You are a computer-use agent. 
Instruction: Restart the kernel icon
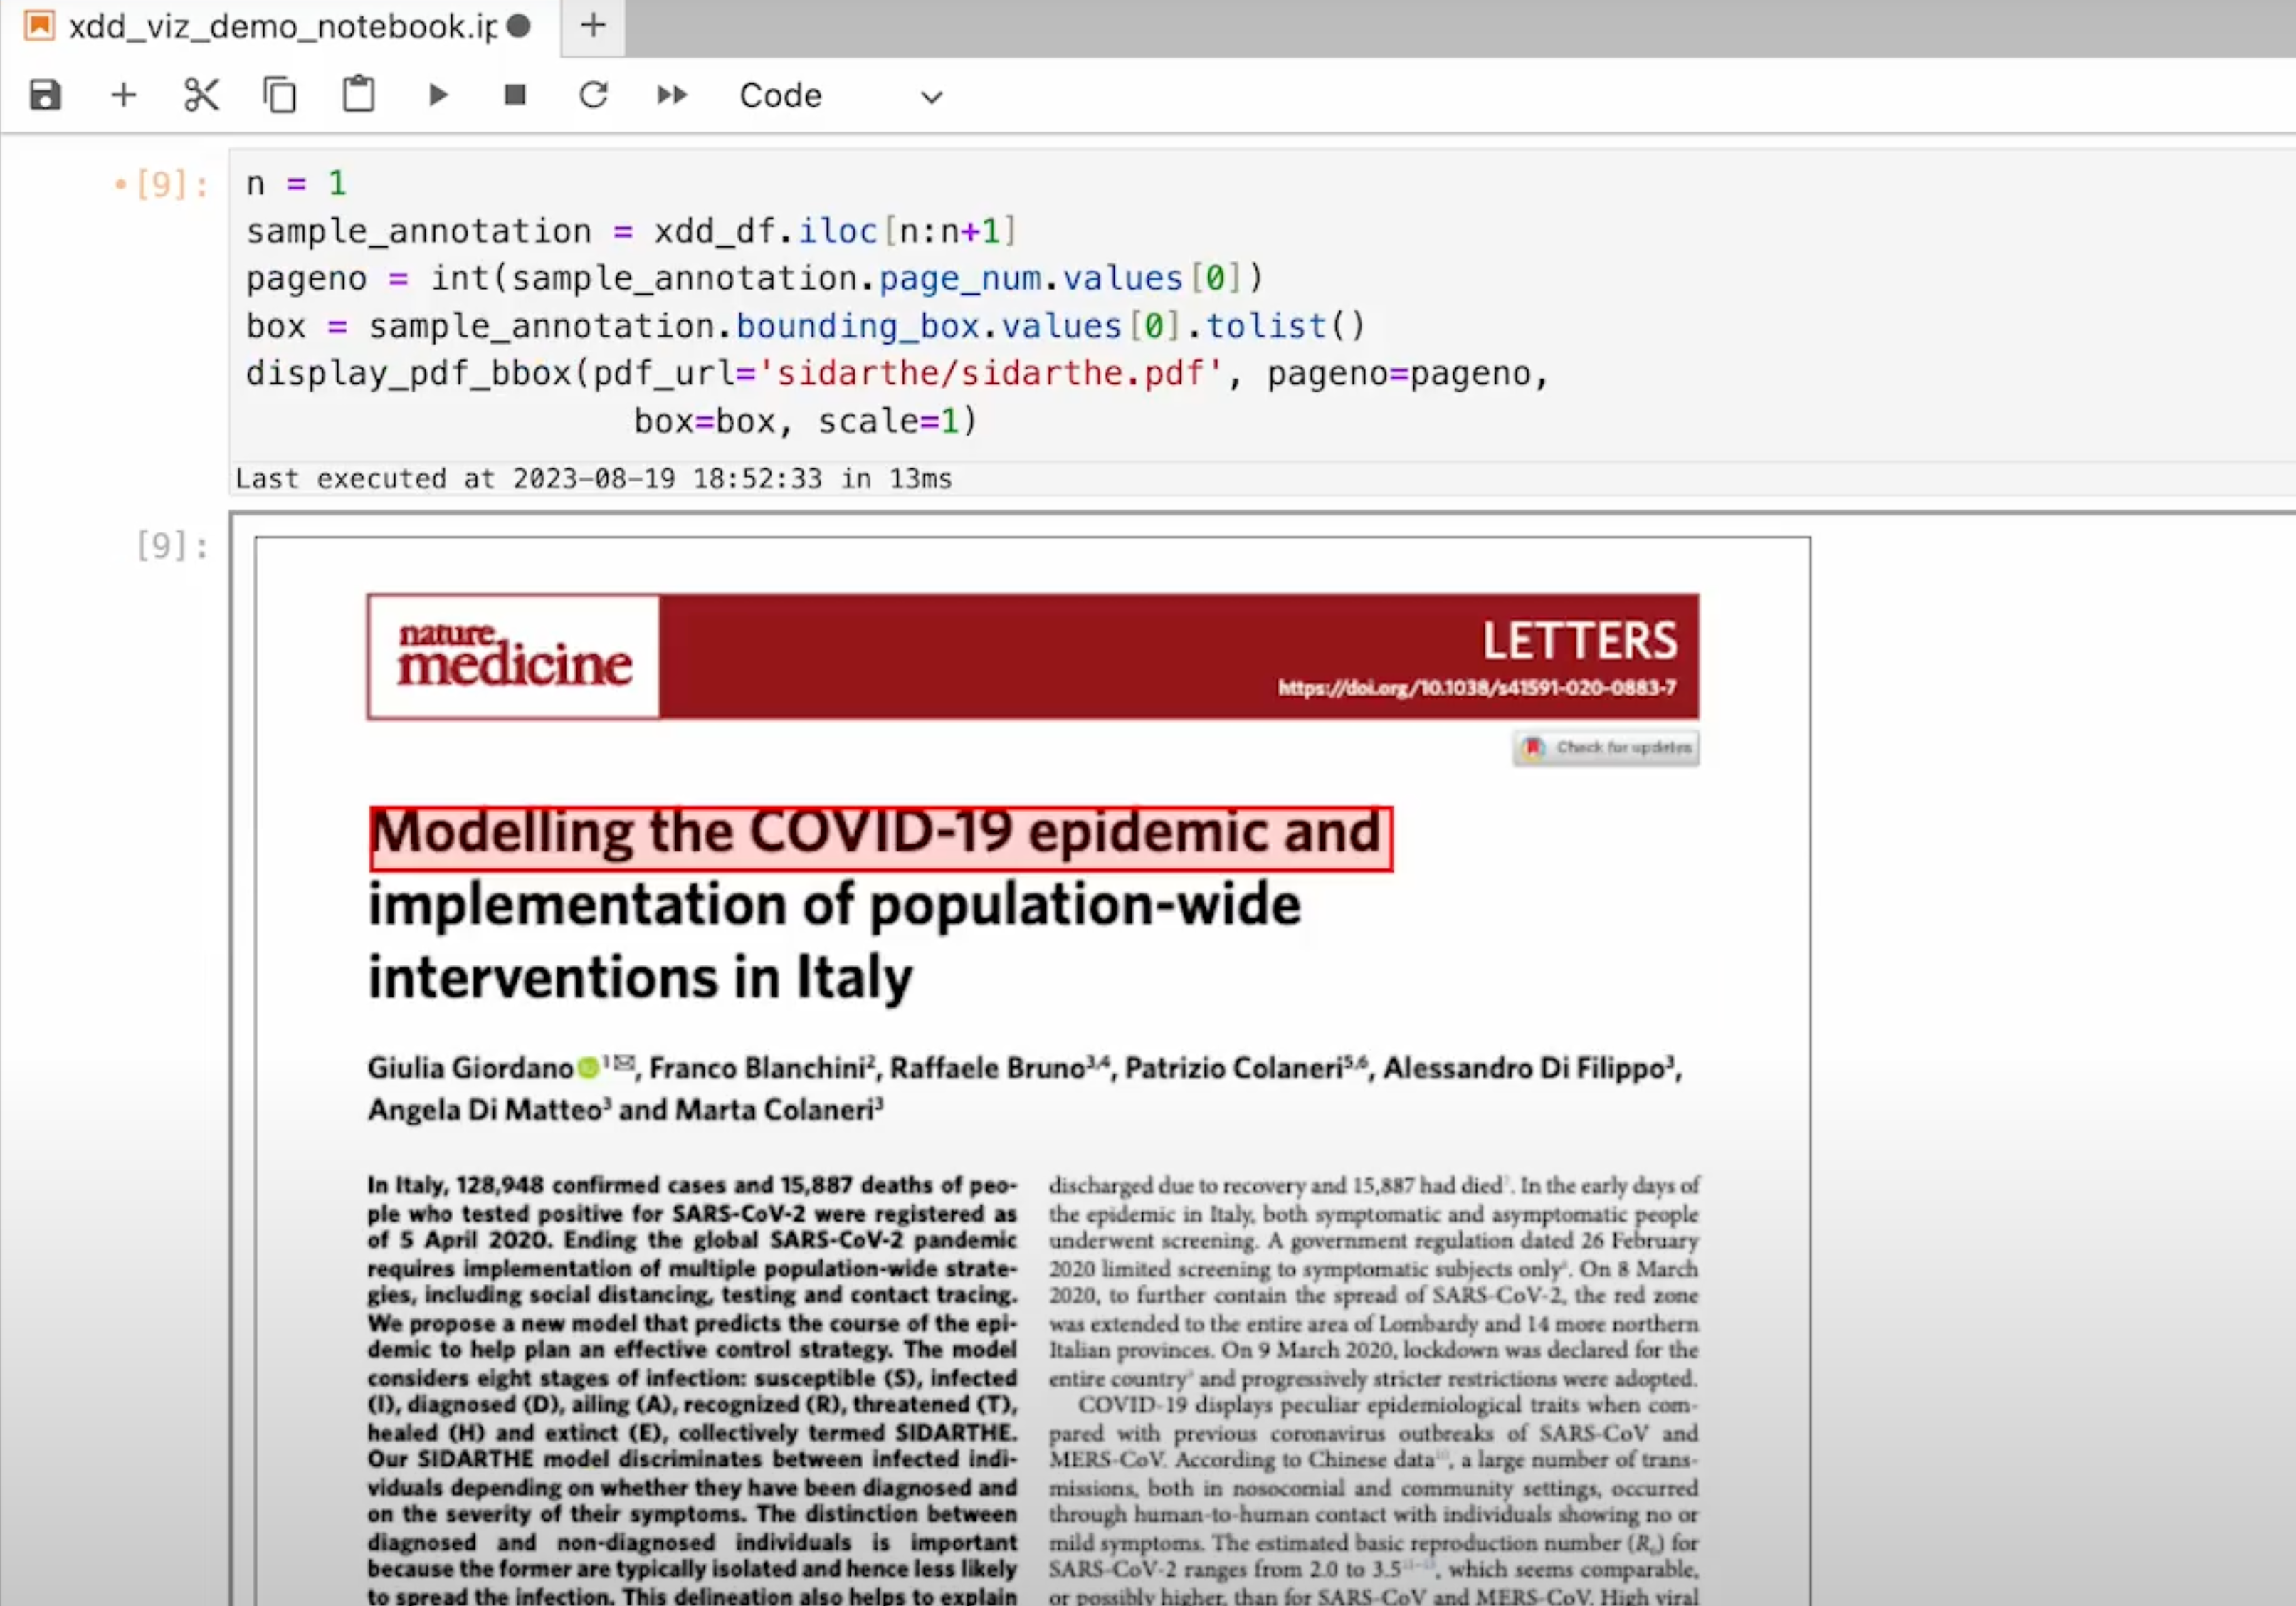(593, 96)
